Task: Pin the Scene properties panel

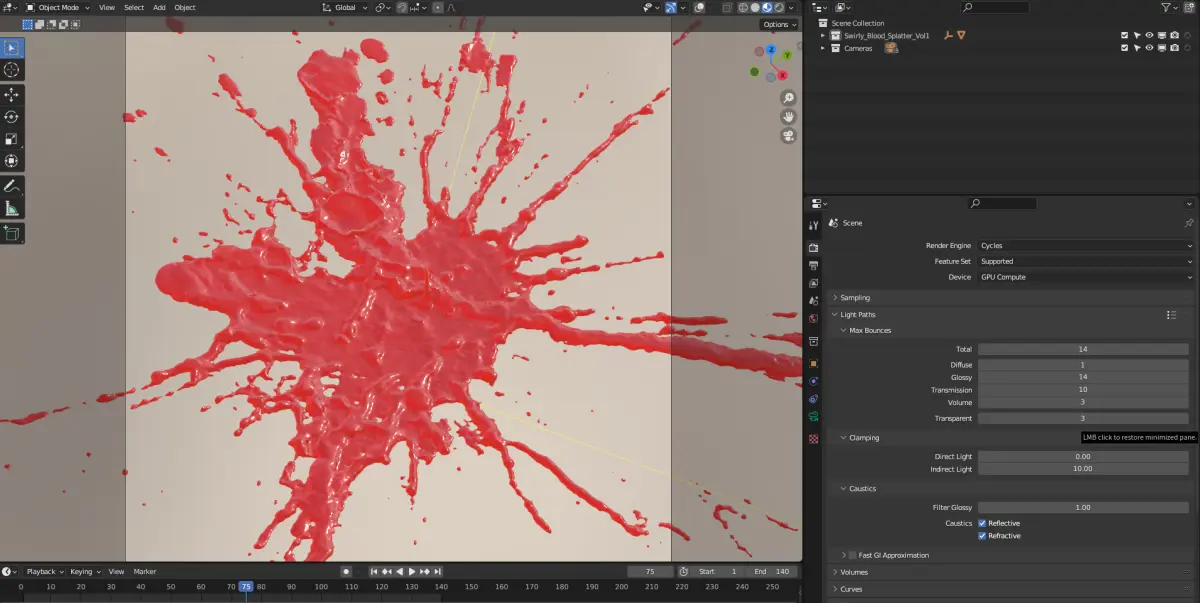Action: [x=1189, y=223]
